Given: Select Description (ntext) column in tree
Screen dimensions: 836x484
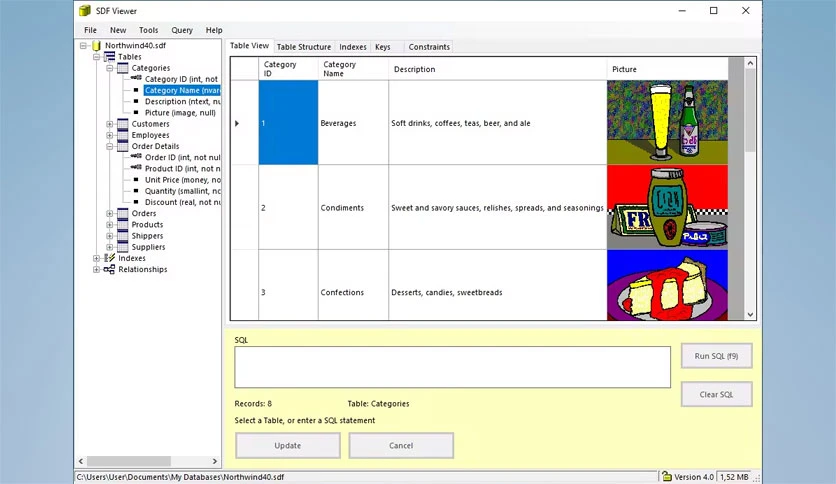Looking at the screenshot, I should [182, 101].
